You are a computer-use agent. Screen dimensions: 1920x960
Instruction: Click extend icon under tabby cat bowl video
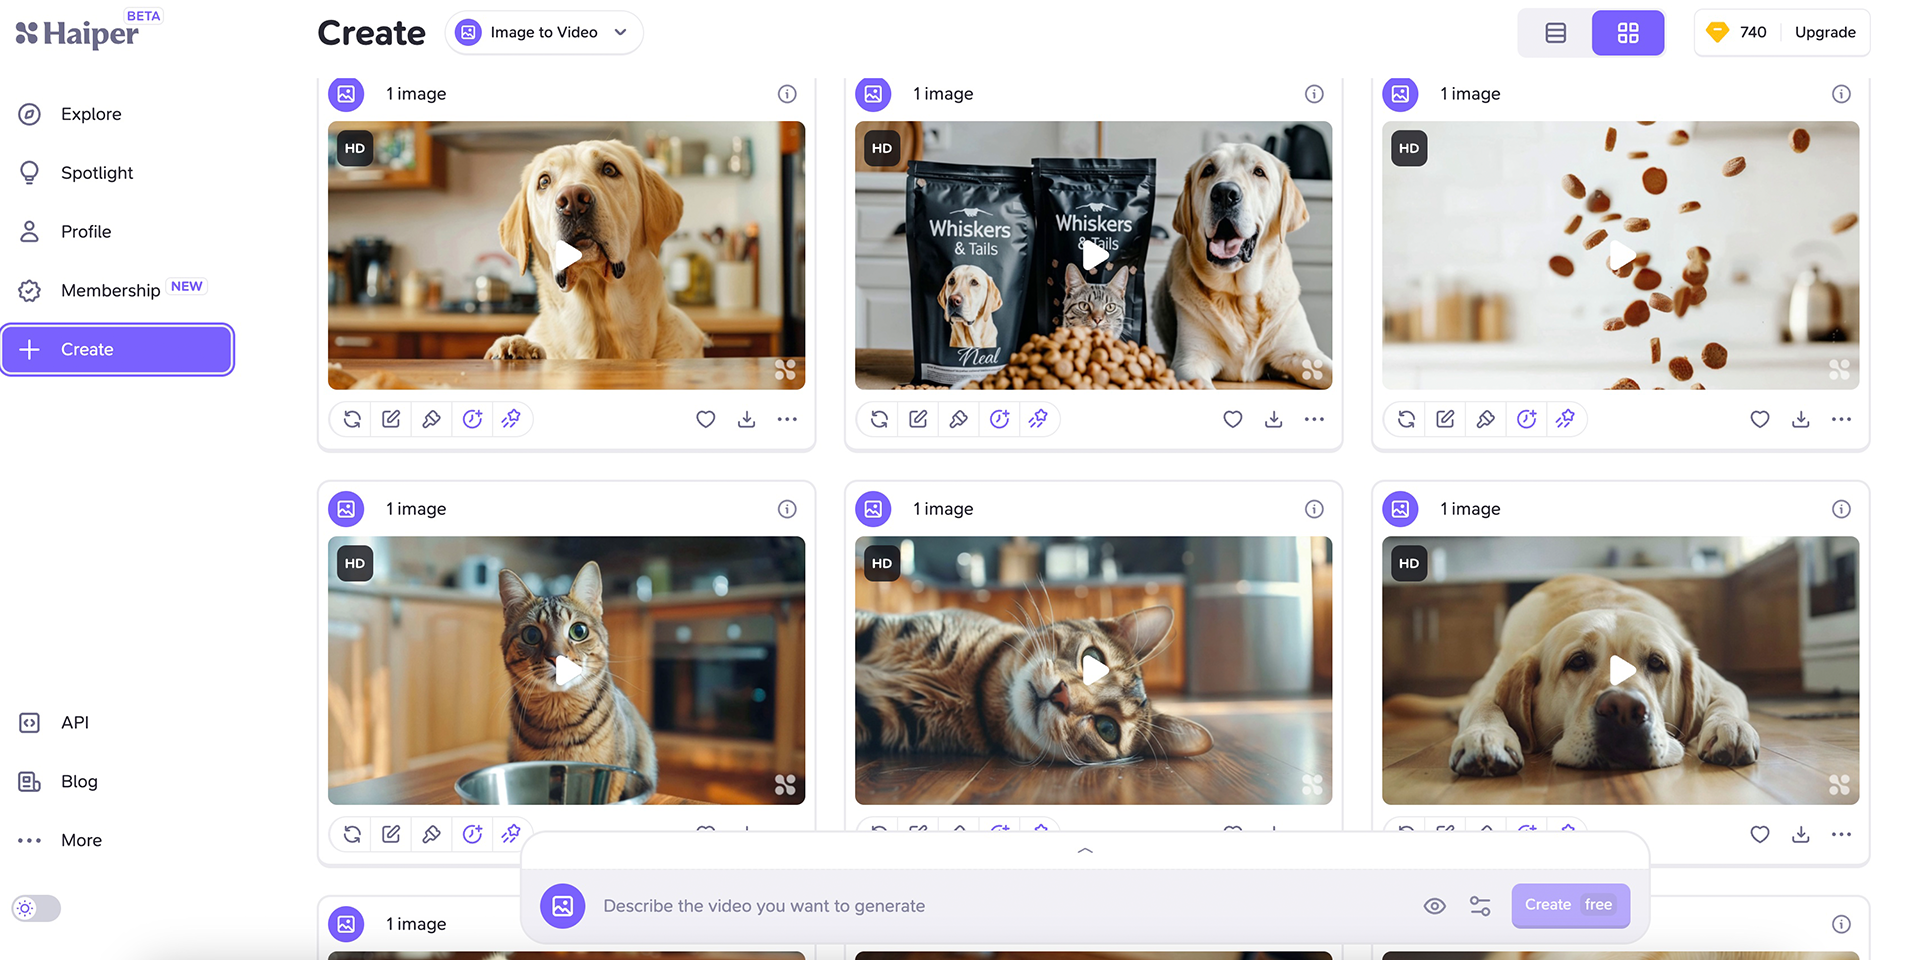(x=472, y=834)
